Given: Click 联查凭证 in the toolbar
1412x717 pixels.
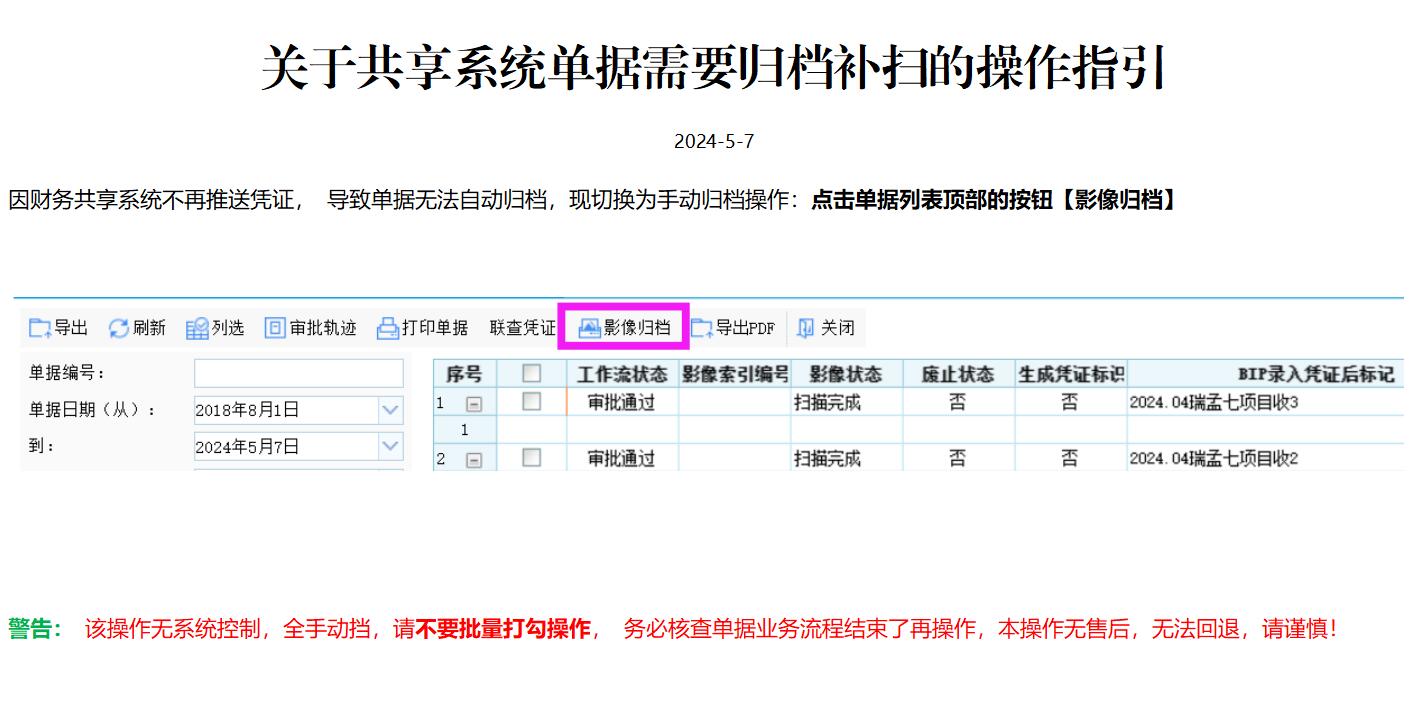Looking at the screenshot, I should (x=522, y=328).
